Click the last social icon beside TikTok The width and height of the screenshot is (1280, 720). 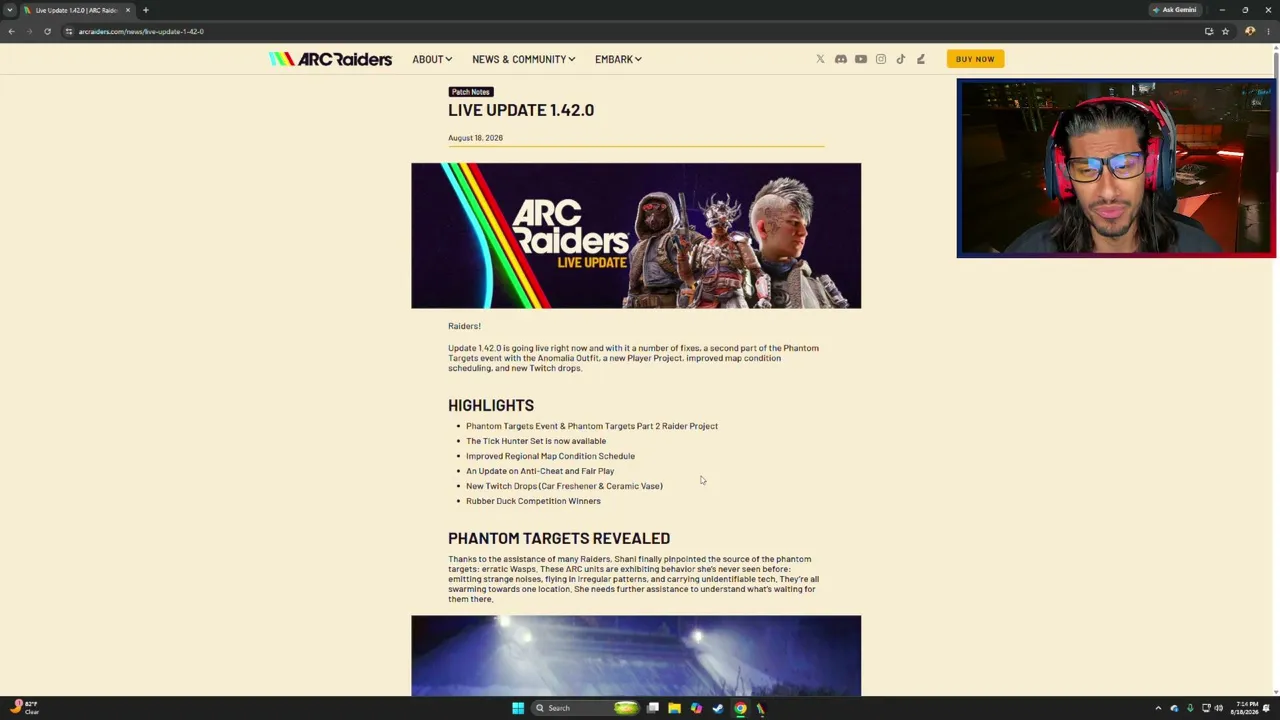[920, 59]
